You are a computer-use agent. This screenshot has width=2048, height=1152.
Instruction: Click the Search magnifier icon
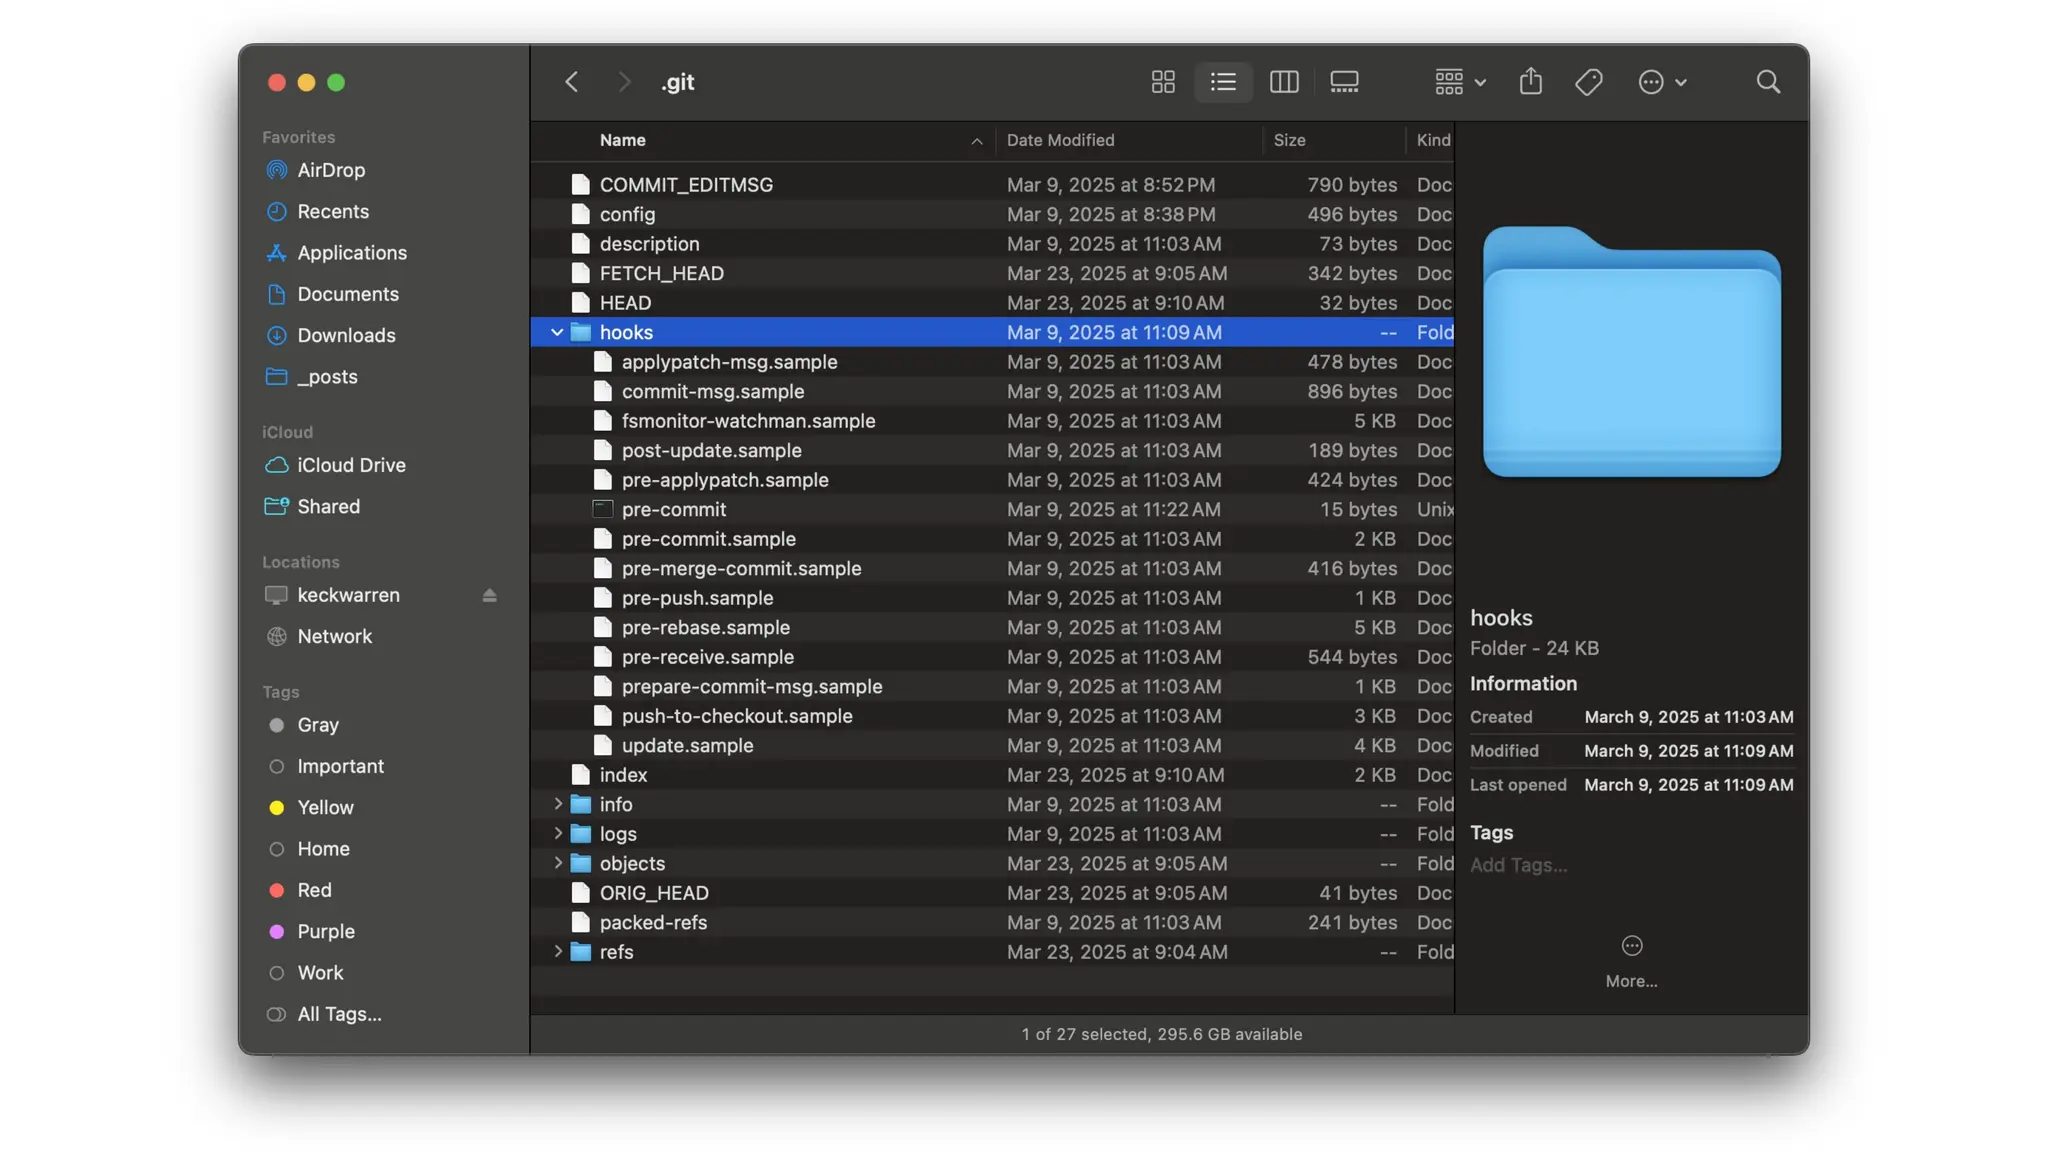(1768, 82)
